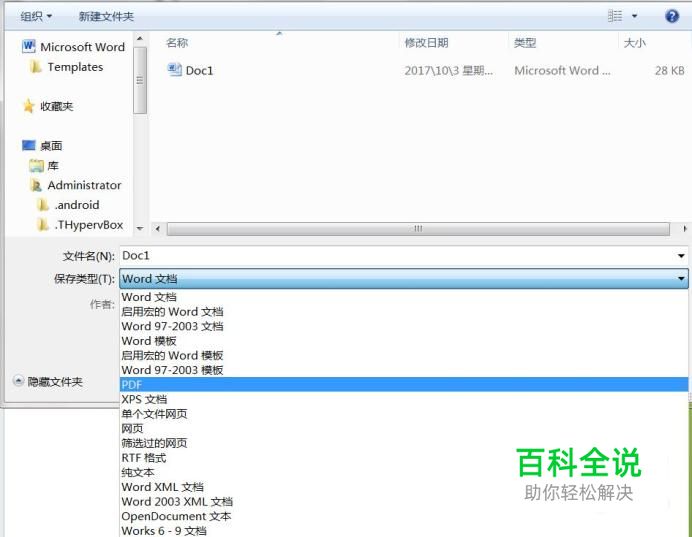This screenshot has width=692, height=537.
Task: Click the Administrator user folder icon
Action: coord(36,185)
